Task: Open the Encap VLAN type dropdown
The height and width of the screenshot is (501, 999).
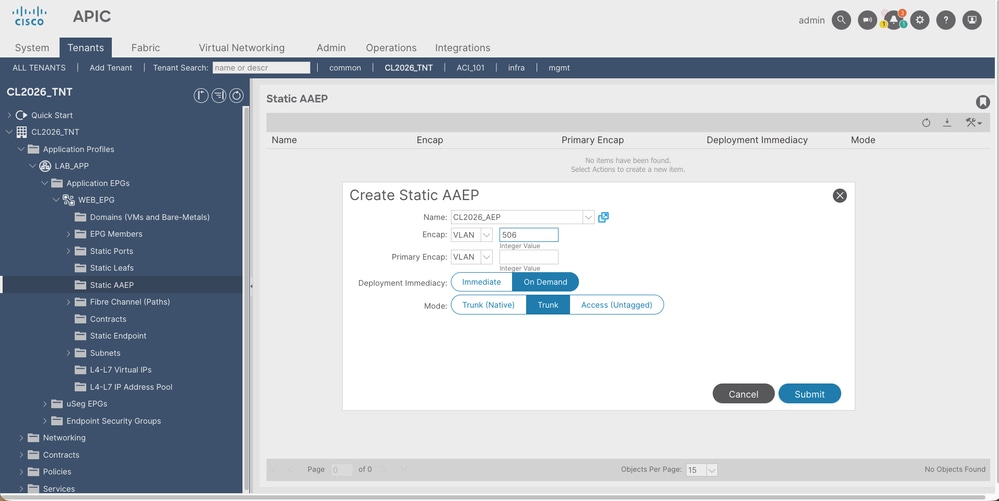Action: [x=487, y=235]
